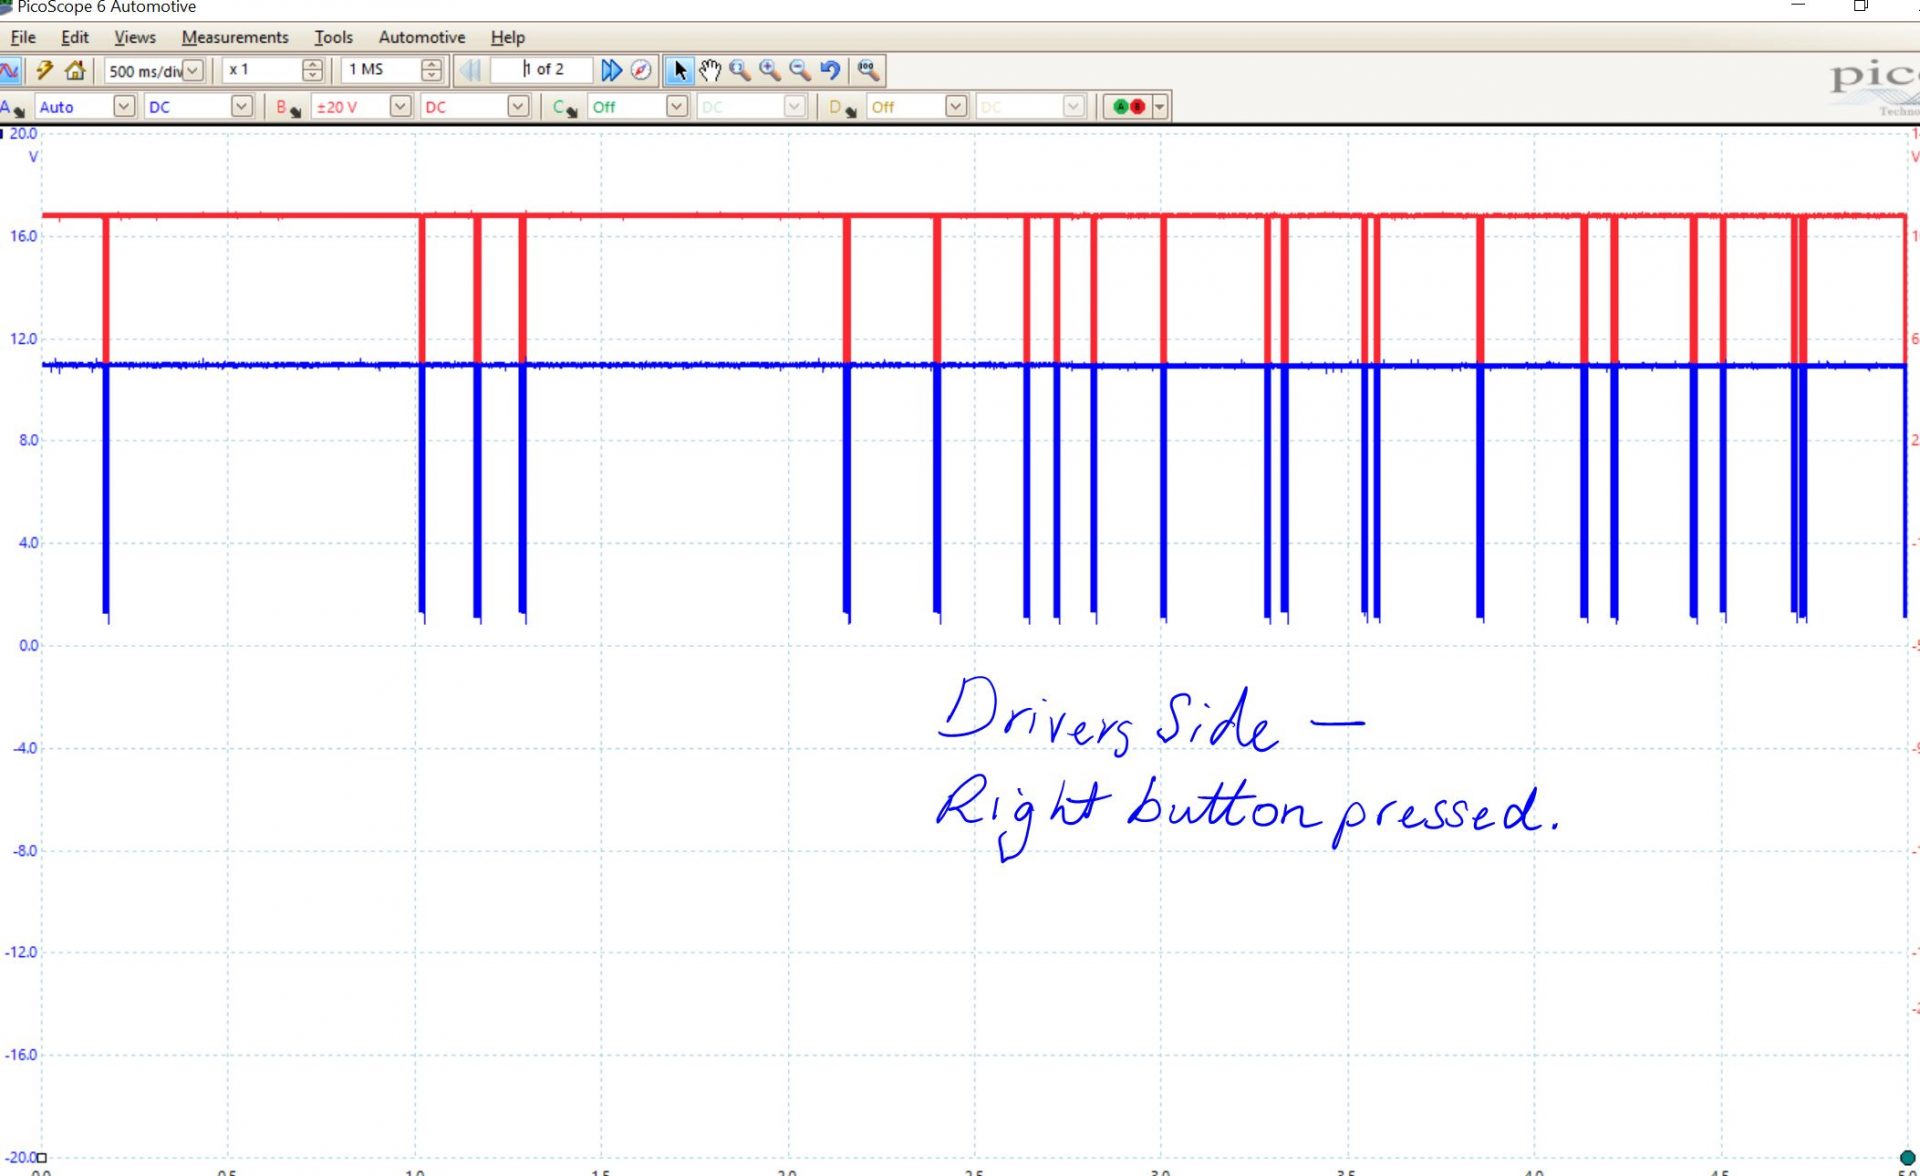Restore down the PicoScope window
1920x1176 pixels.
tap(1860, 6)
